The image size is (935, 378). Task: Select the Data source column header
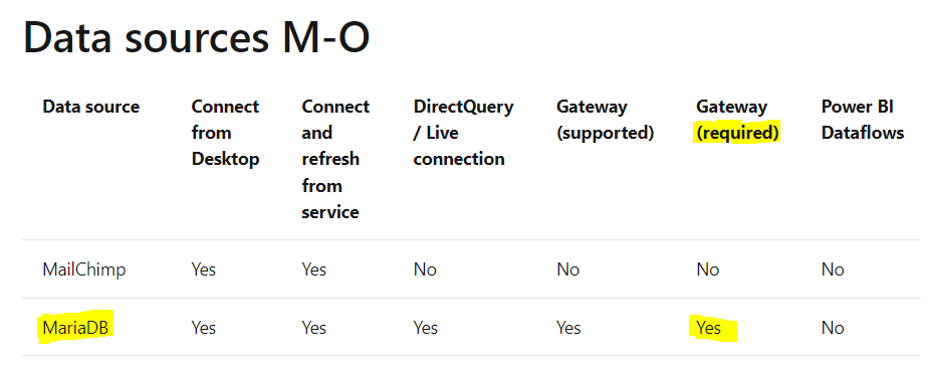(91, 107)
